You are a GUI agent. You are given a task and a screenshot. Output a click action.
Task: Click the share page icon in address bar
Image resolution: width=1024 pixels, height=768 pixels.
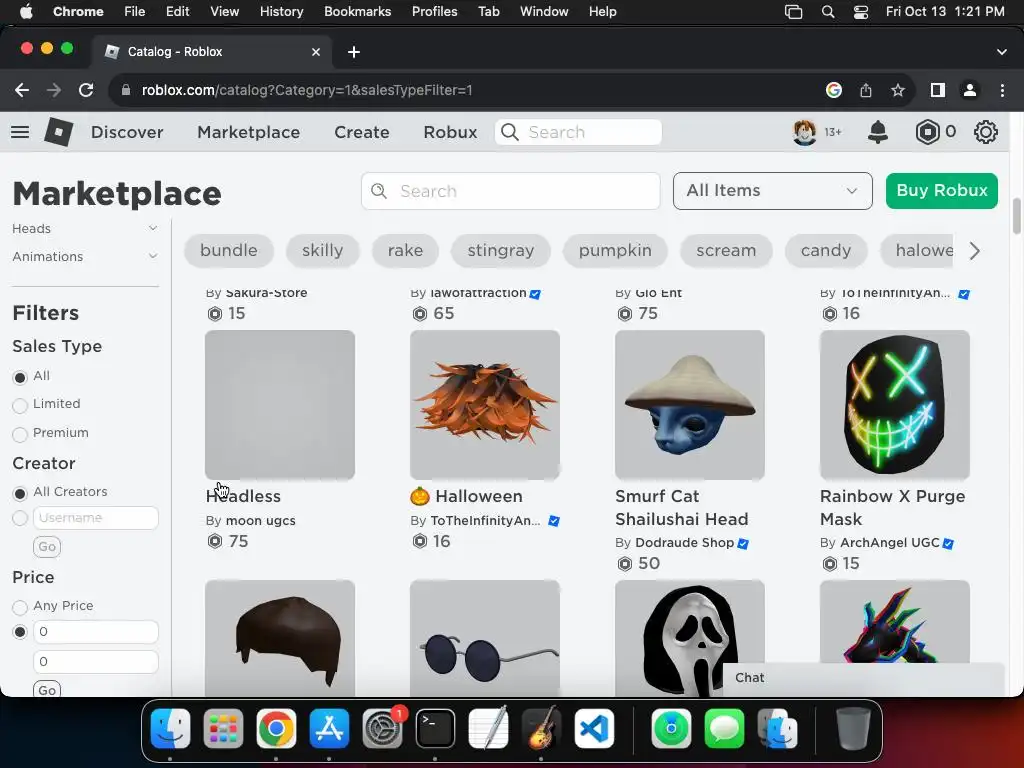[x=866, y=90]
